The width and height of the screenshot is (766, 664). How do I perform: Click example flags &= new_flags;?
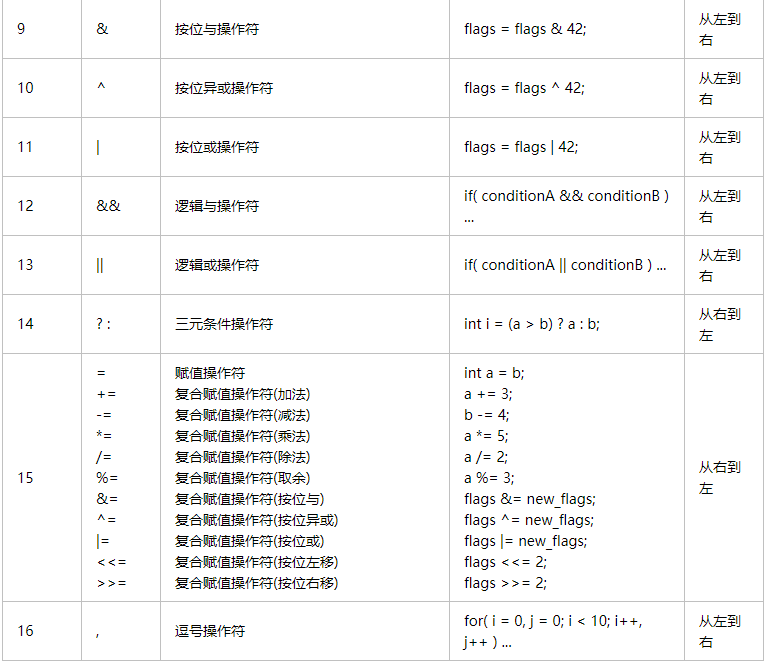click(x=530, y=499)
